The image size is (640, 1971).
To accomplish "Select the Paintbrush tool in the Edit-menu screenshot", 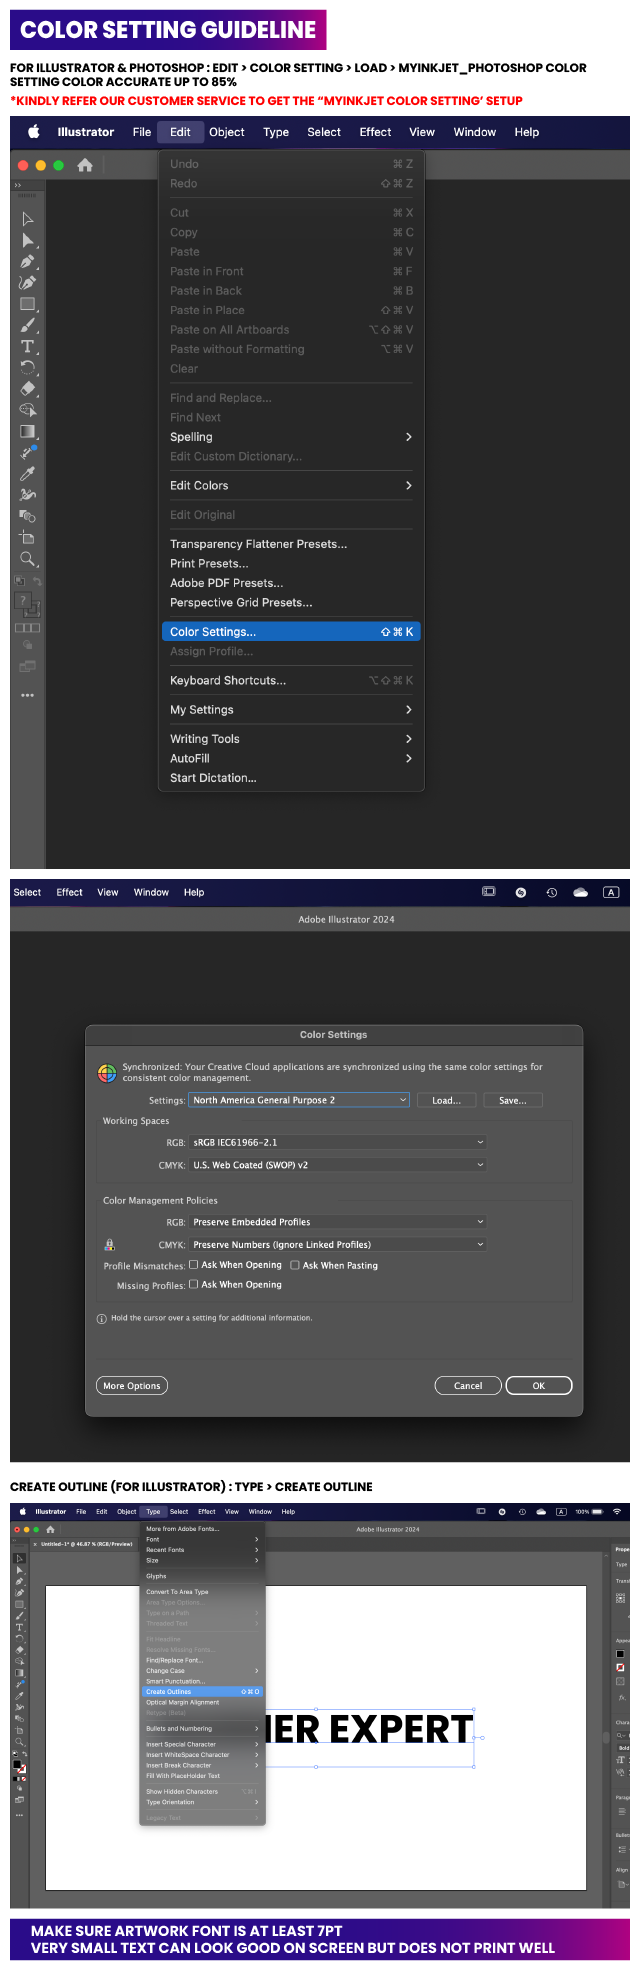I will [28, 325].
